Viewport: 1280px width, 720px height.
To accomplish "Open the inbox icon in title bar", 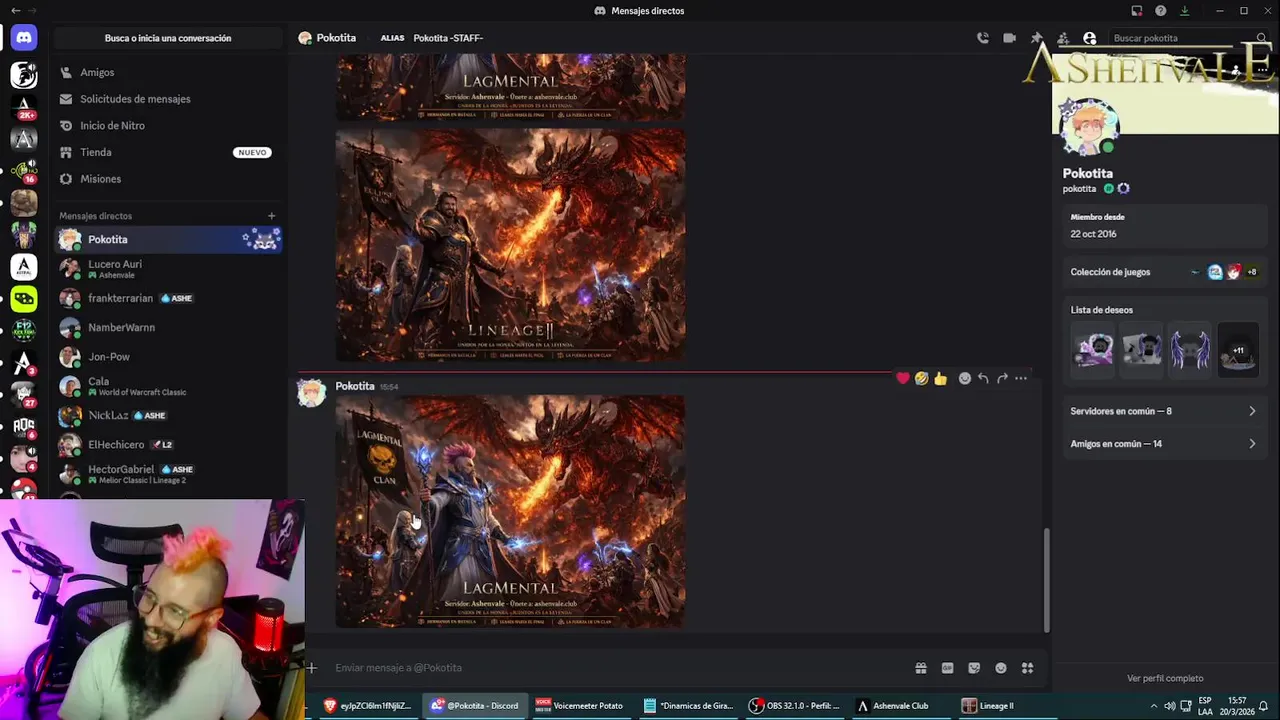I will point(1136,10).
